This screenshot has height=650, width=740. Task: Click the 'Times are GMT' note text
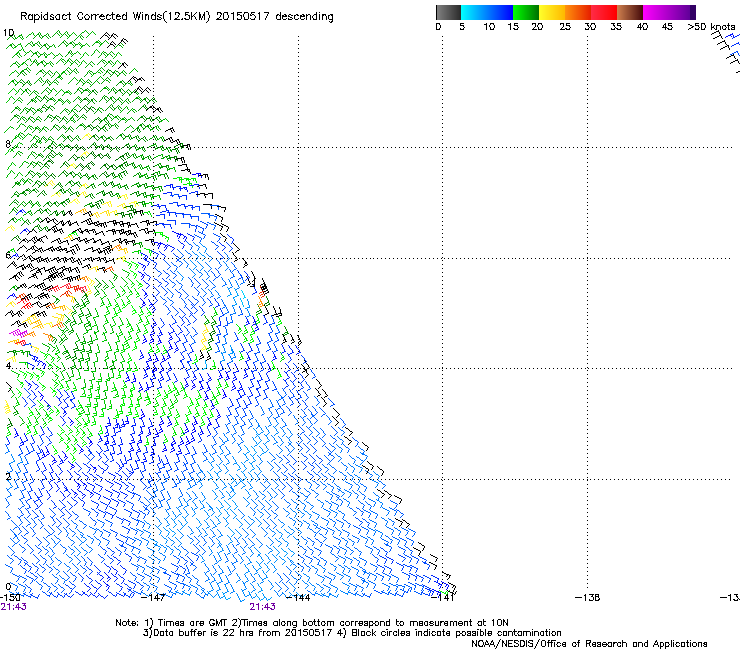pos(193,623)
